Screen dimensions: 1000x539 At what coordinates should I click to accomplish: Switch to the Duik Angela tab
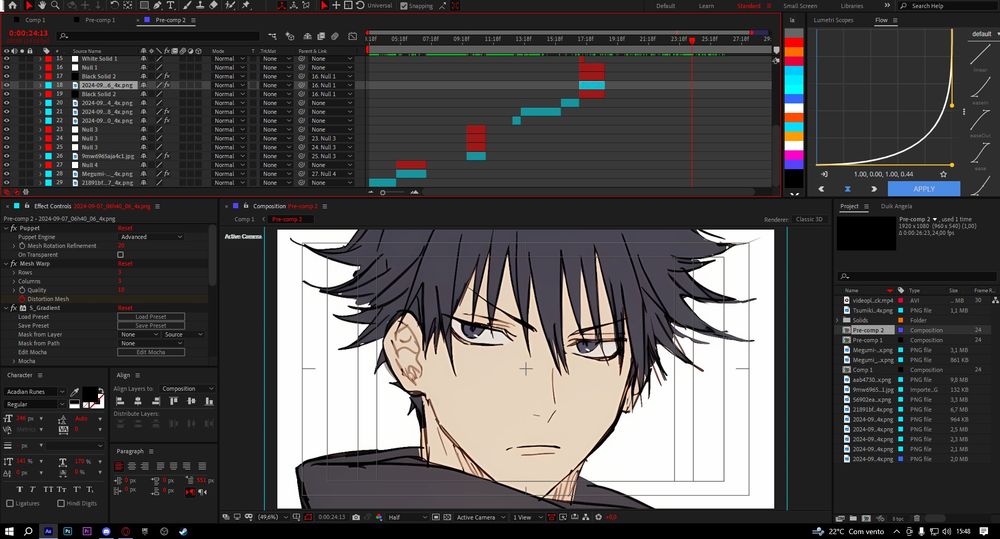(x=896, y=206)
